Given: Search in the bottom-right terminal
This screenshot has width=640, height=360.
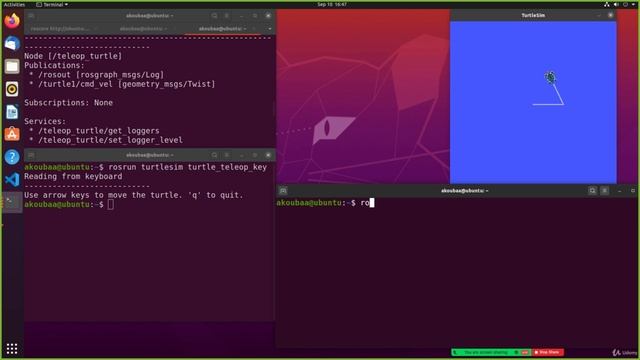Looking at the screenshot, I should pyautogui.click(x=592, y=191).
